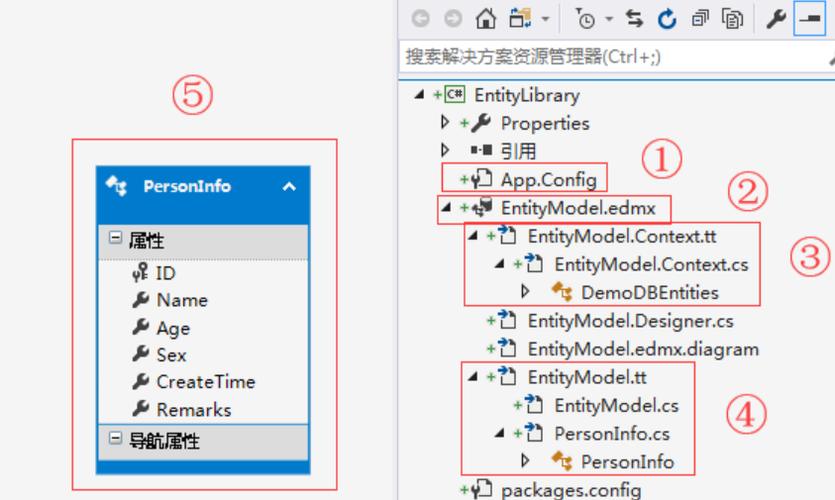Collapse the PersonInfo entity with chevron
The image size is (835, 500).
(289, 186)
